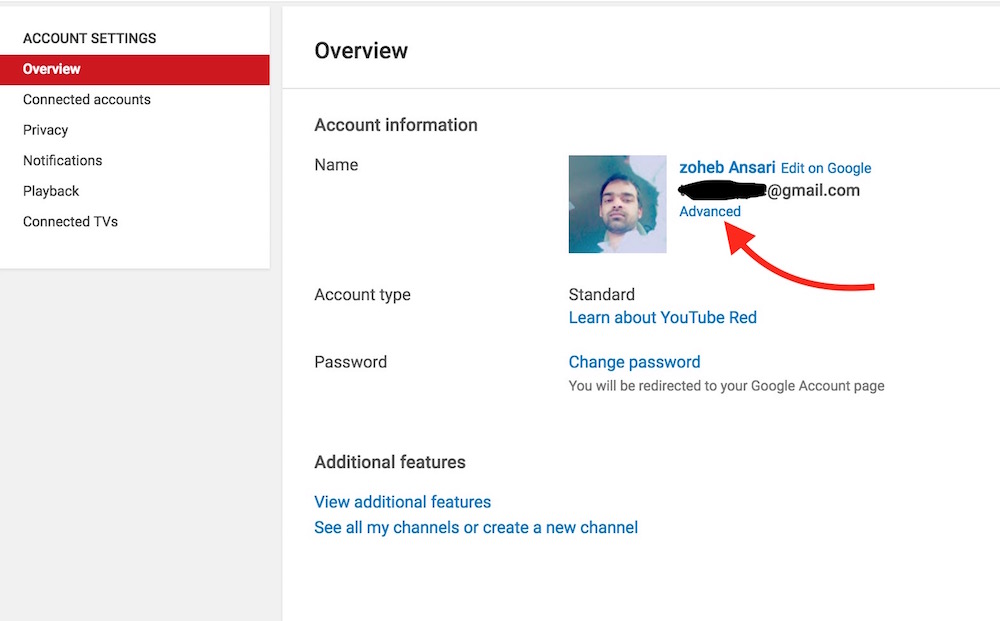
Task: Click the Change password link
Action: [x=634, y=362]
